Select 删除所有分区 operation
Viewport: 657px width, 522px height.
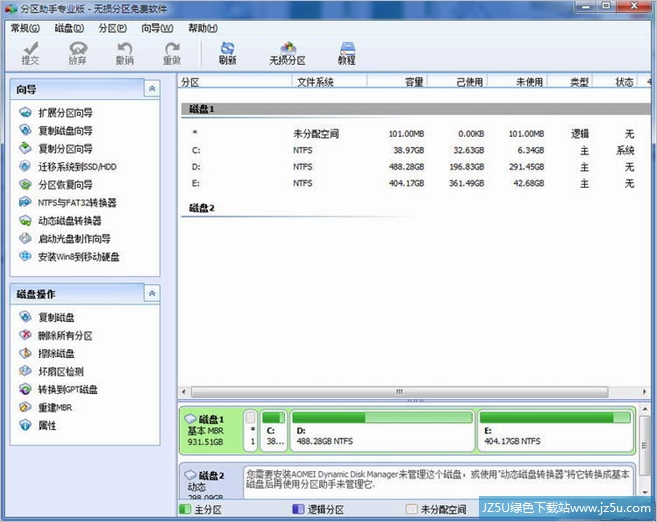point(56,335)
